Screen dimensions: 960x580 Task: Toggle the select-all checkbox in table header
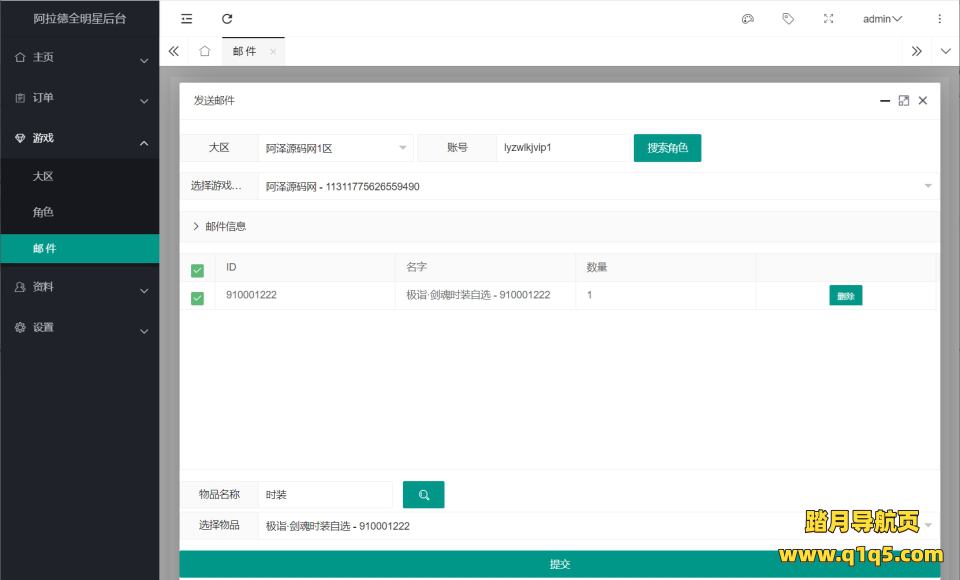[197, 269]
